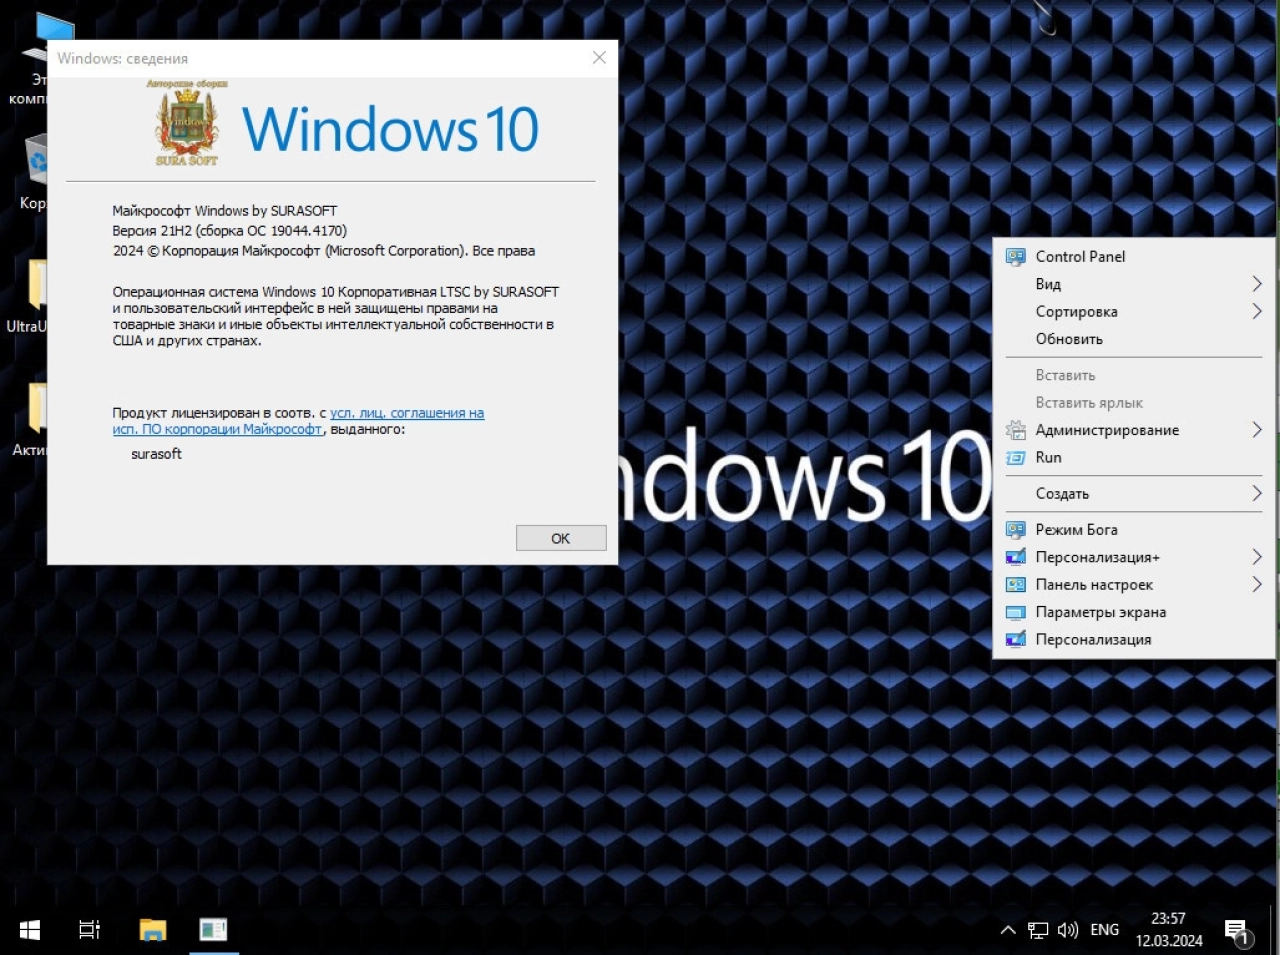
Task: Select the Recycle Bin desktop icon
Action: pyautogui.click(x=33, y=174)
